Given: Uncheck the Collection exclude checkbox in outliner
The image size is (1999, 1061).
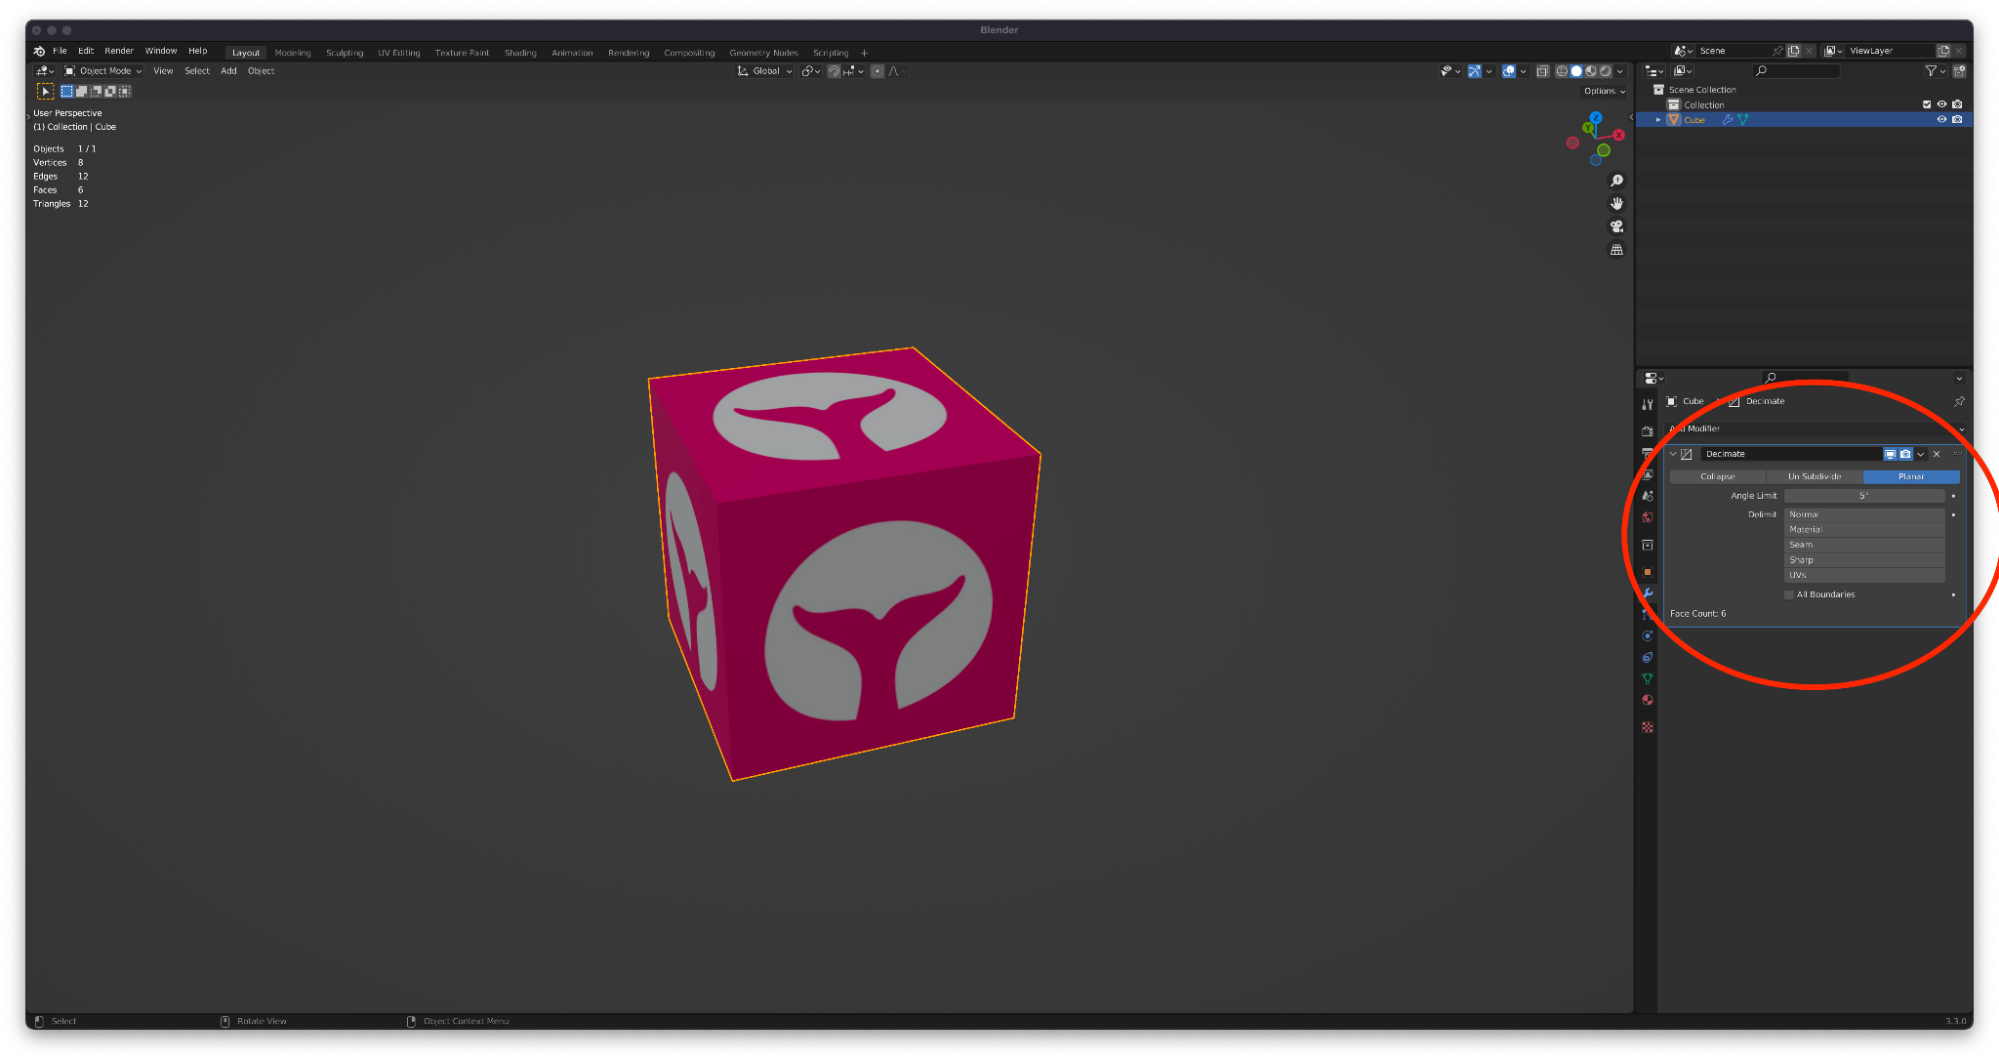Looking at the screenshot, I should click(1927, 105).
